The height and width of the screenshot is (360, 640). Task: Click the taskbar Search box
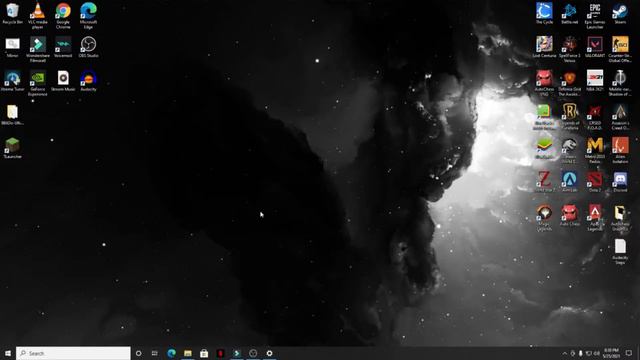click(x=73, y=353)
